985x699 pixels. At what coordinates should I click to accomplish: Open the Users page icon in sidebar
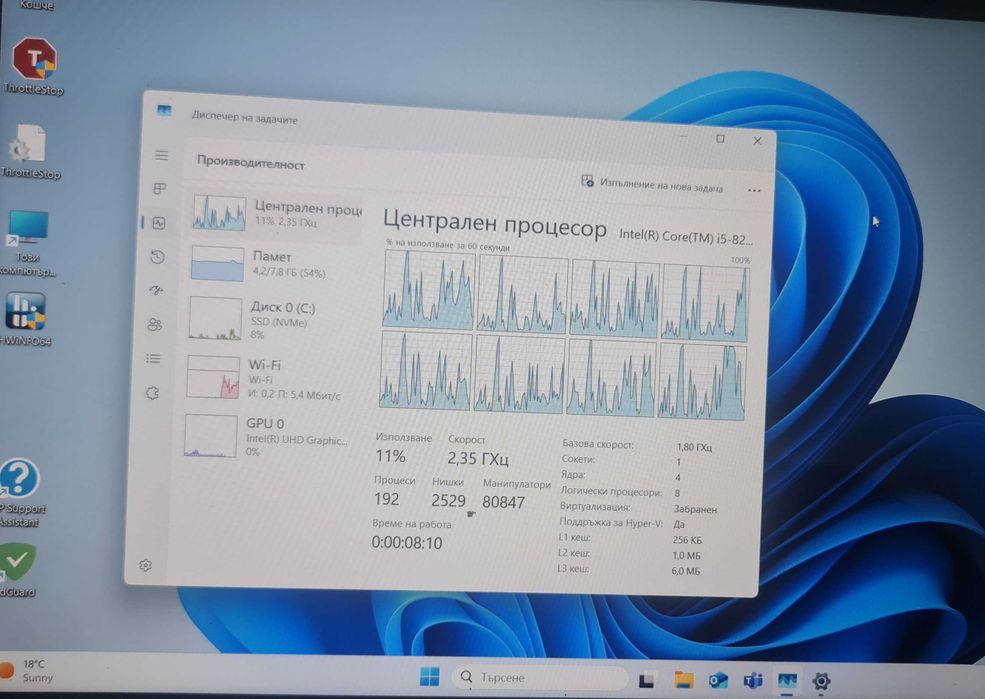pos(155,324)
